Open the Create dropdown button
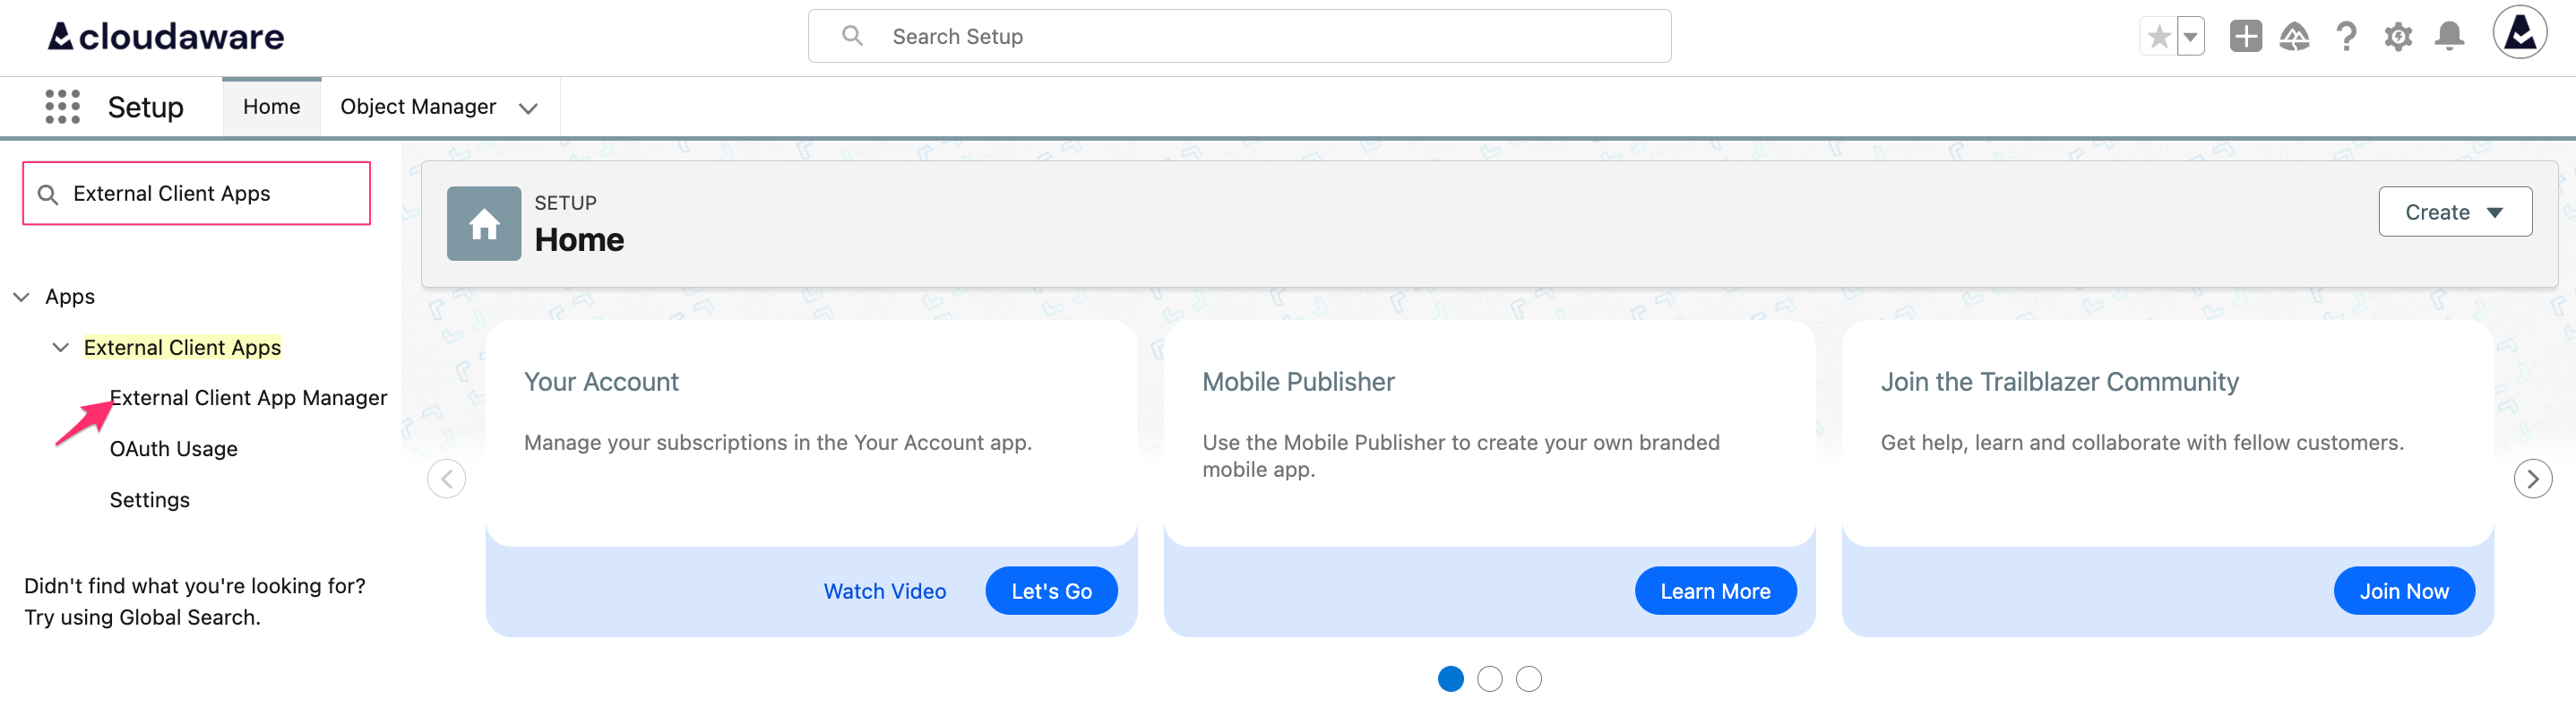The image size is (2576, 708). (2454, 212)
